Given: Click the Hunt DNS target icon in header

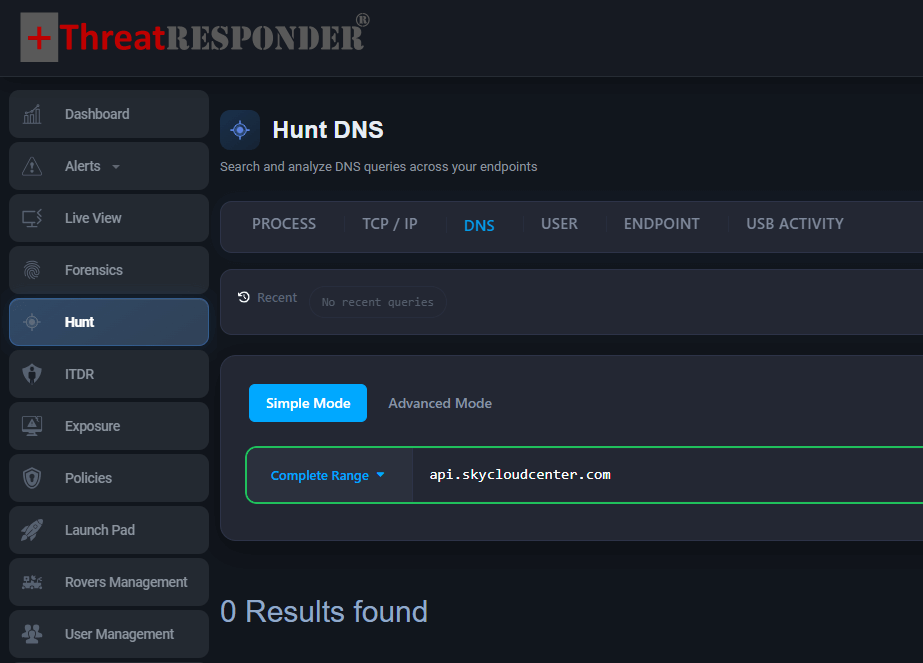Looking at the screenshot, I should point(239,130).
